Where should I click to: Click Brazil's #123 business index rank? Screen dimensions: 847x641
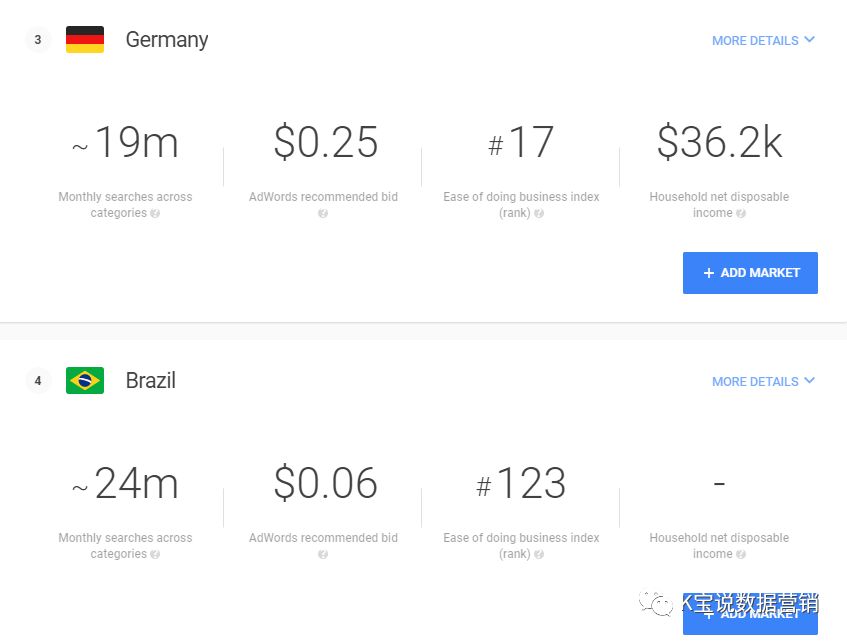click(x=521, y=485)
